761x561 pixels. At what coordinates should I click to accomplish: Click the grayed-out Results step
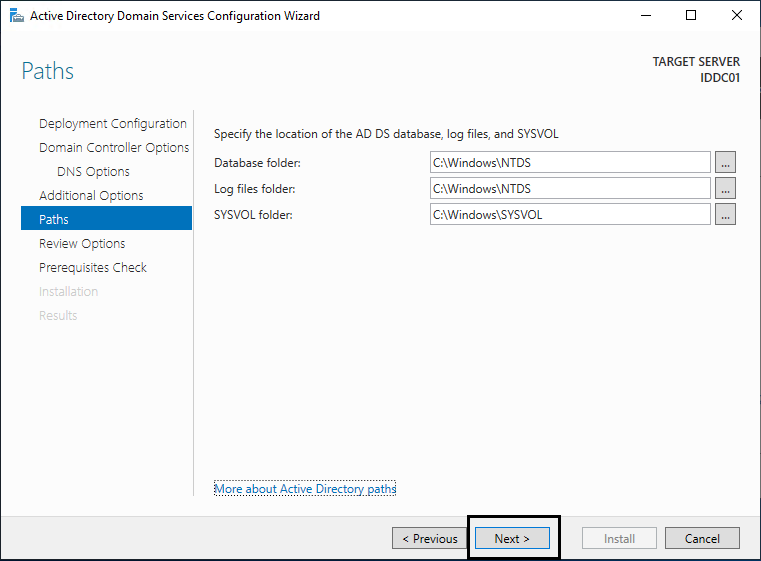click(x=58, y=315)
